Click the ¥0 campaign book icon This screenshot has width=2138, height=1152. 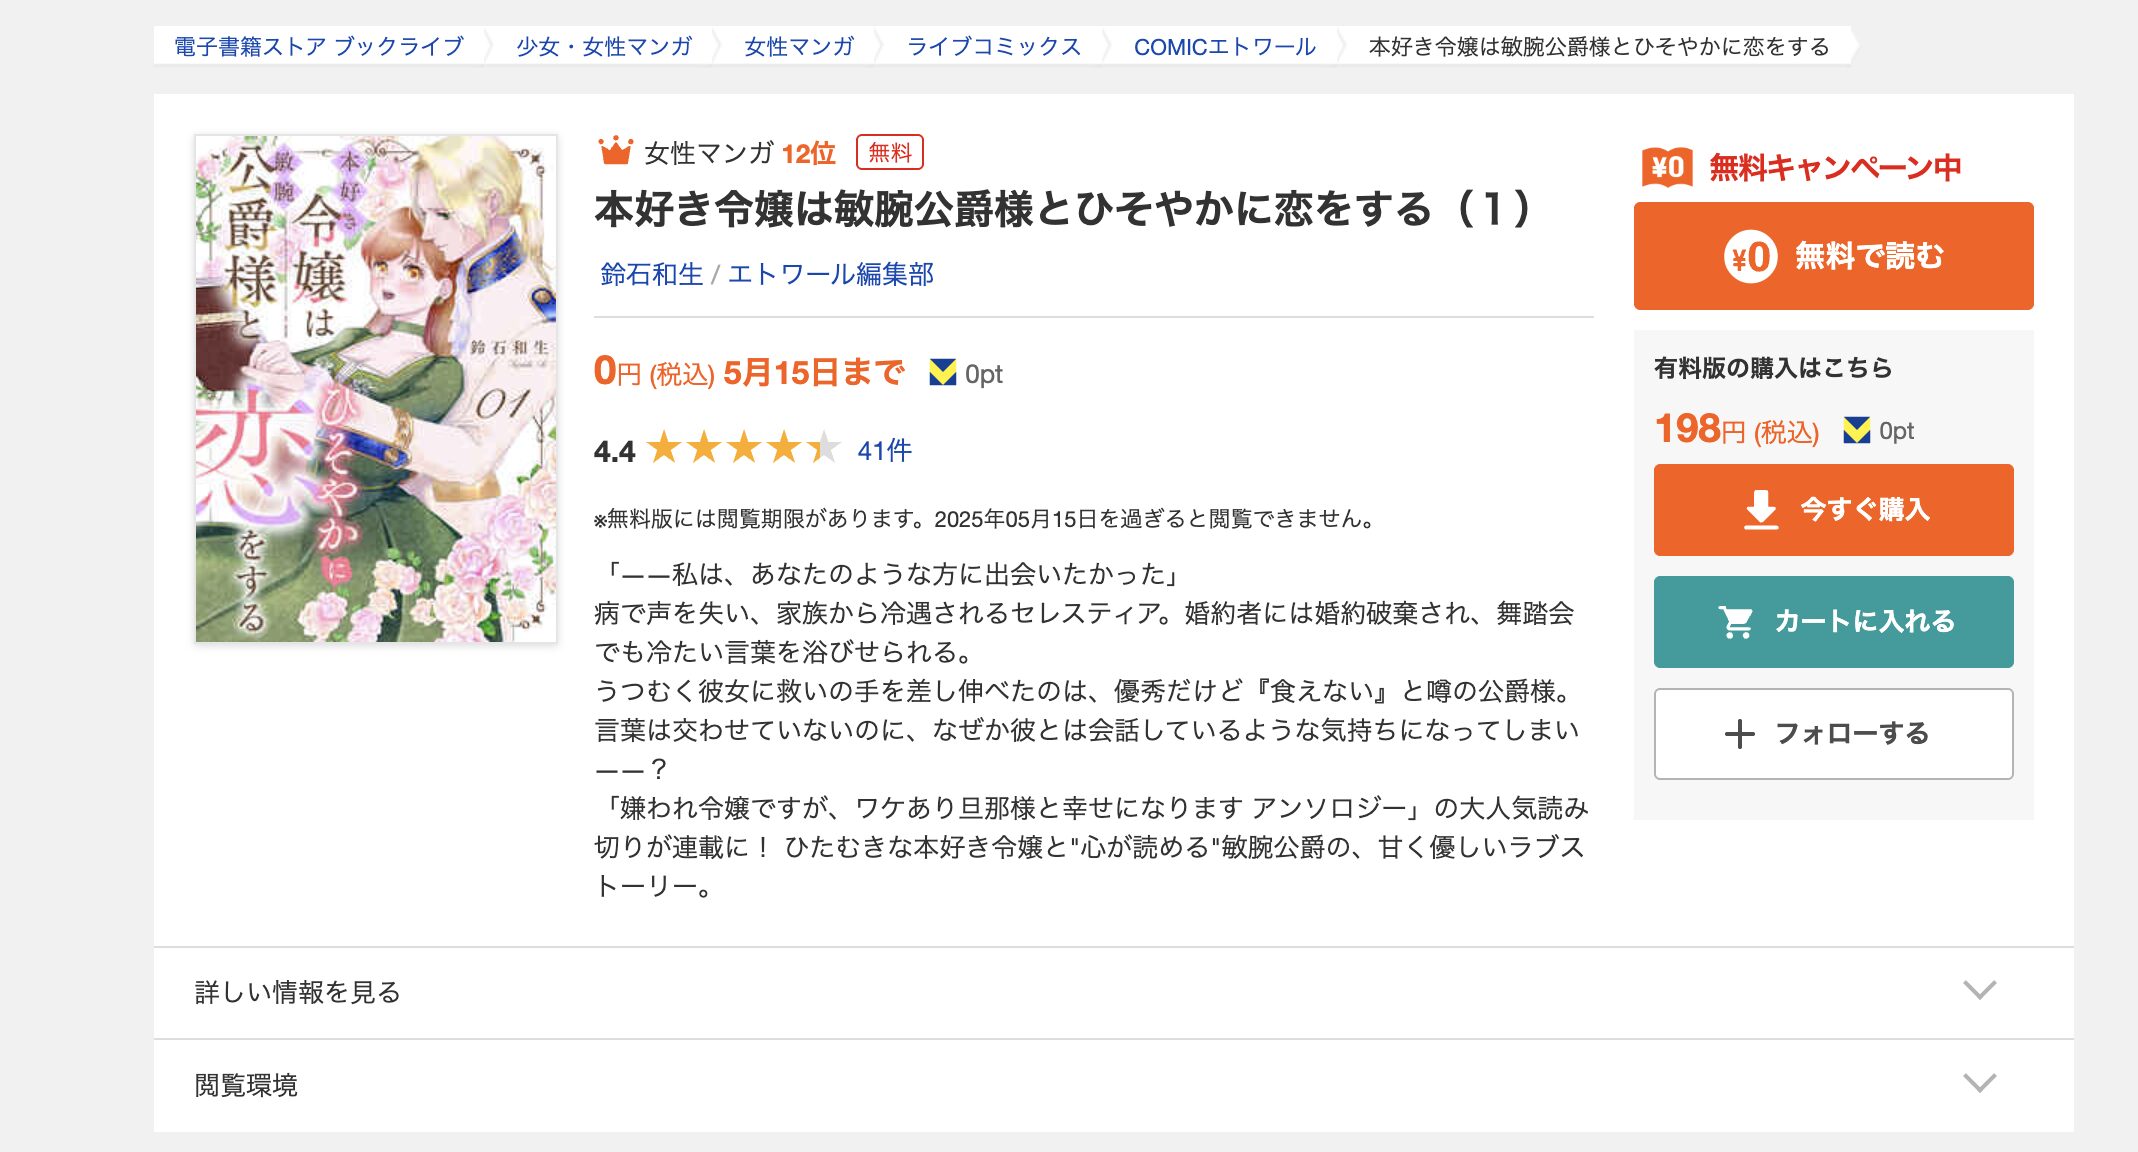(1667, 167)
